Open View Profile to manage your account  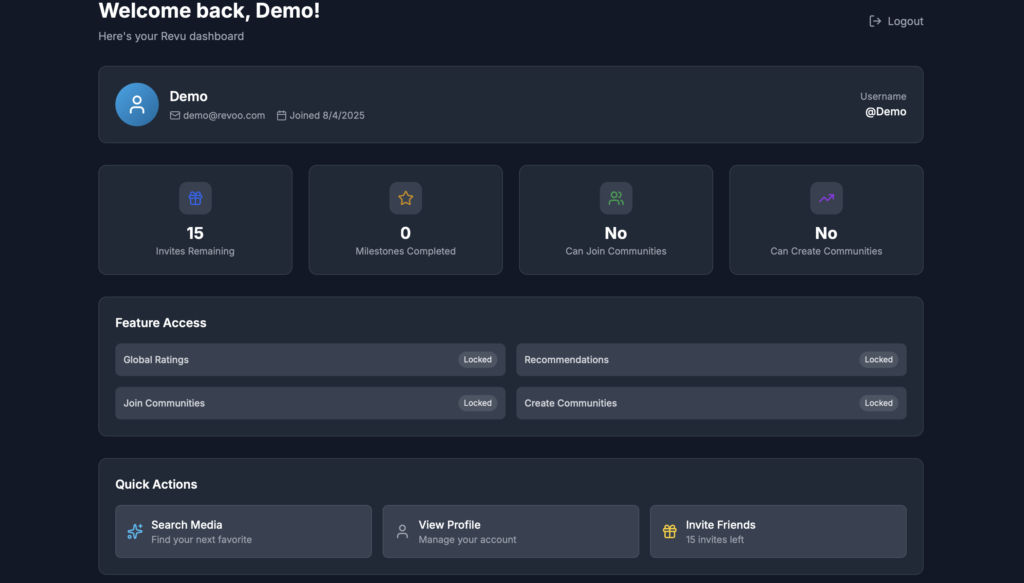click(510, 531)
